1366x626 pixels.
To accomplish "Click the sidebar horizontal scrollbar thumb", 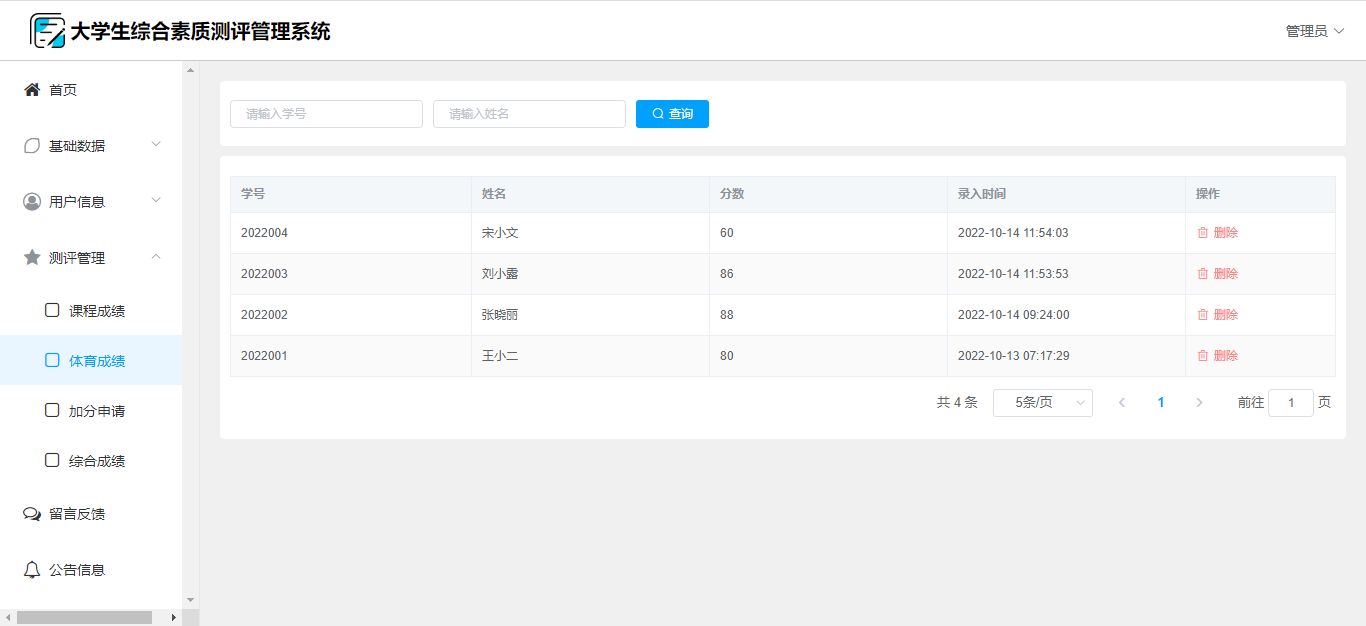I will coord(84,618).
